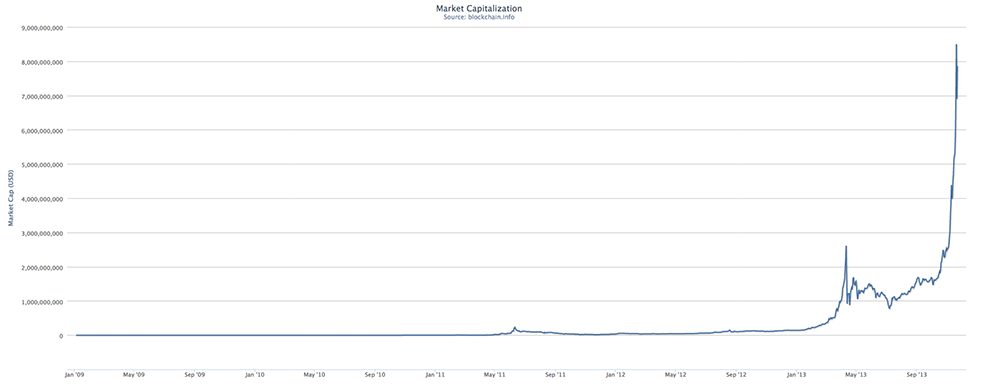Click the May '09 x-axis label
The width and height of the screenshot is (1000, 385).
tap(133, 375)
